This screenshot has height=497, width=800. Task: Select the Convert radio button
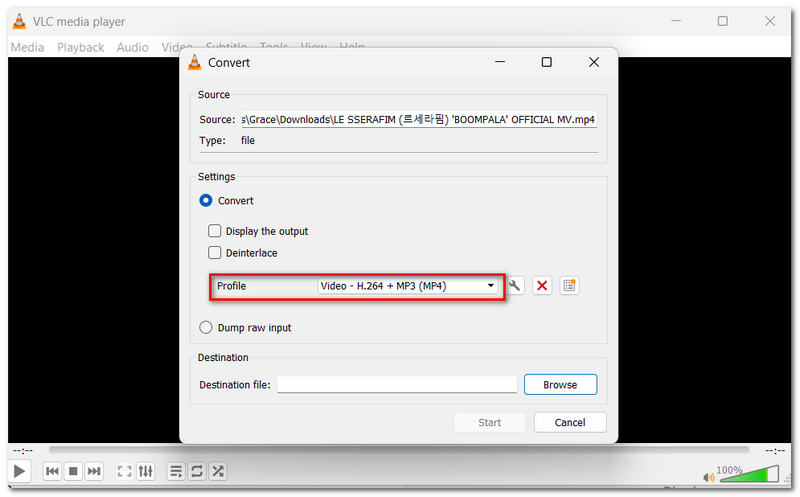click(206, 201)
